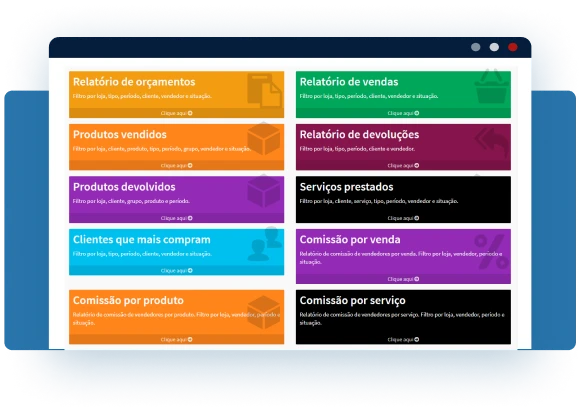The image size is (584, 413).
Task: Click filter description under Produtos devolvidos
Action: click(x=131, y=201)
